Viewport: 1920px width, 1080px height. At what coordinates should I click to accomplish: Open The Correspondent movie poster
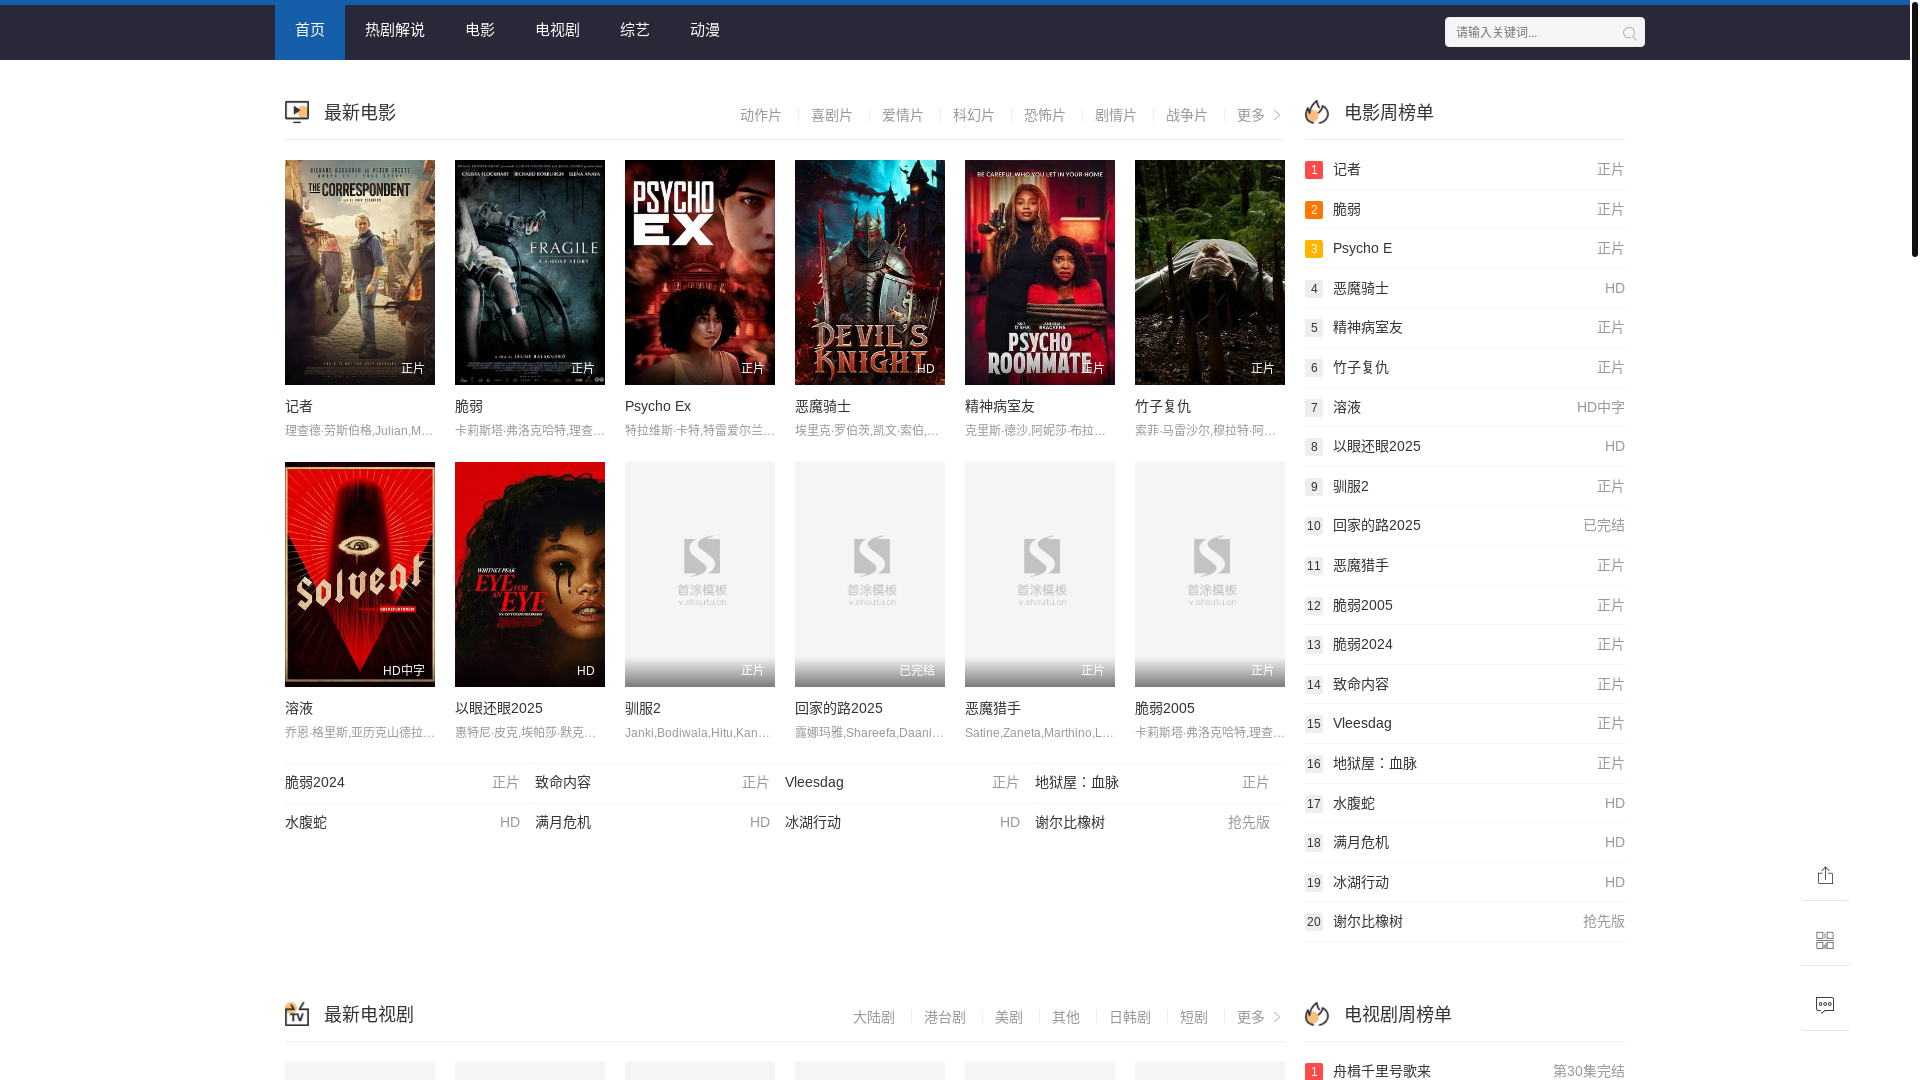pyautogui.click(x=360, y=272)
